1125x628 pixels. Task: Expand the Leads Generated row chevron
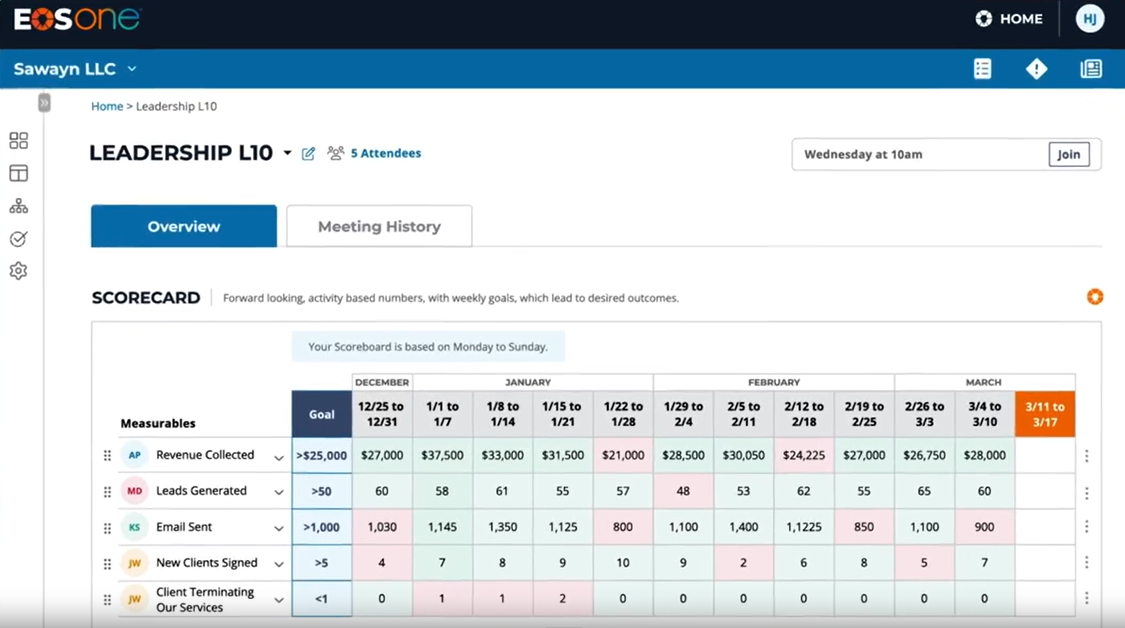tap(278, 492)
